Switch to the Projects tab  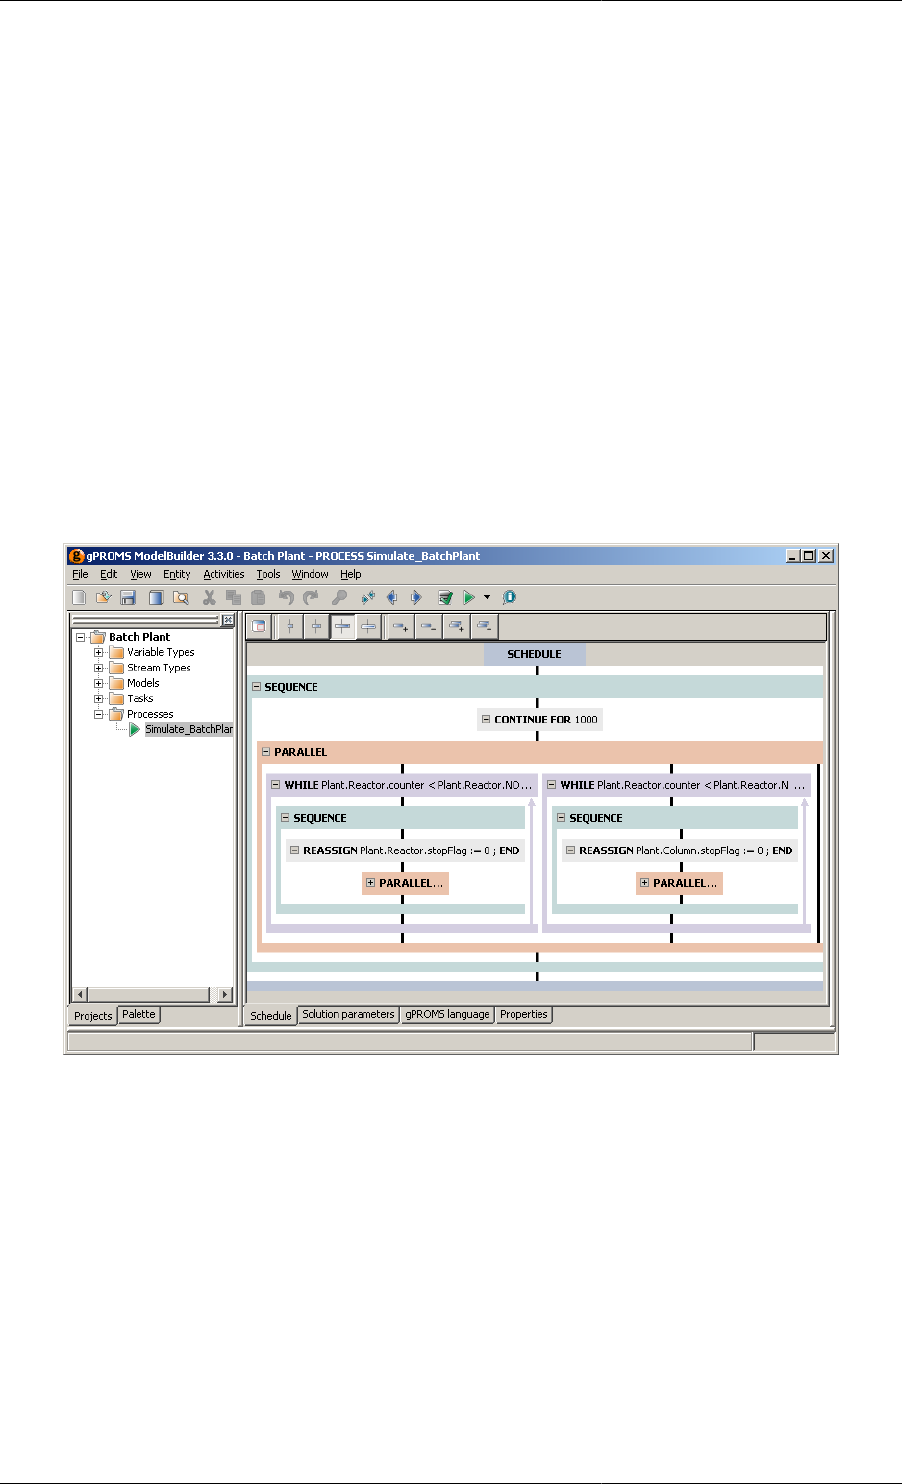tap(93, 1016)
